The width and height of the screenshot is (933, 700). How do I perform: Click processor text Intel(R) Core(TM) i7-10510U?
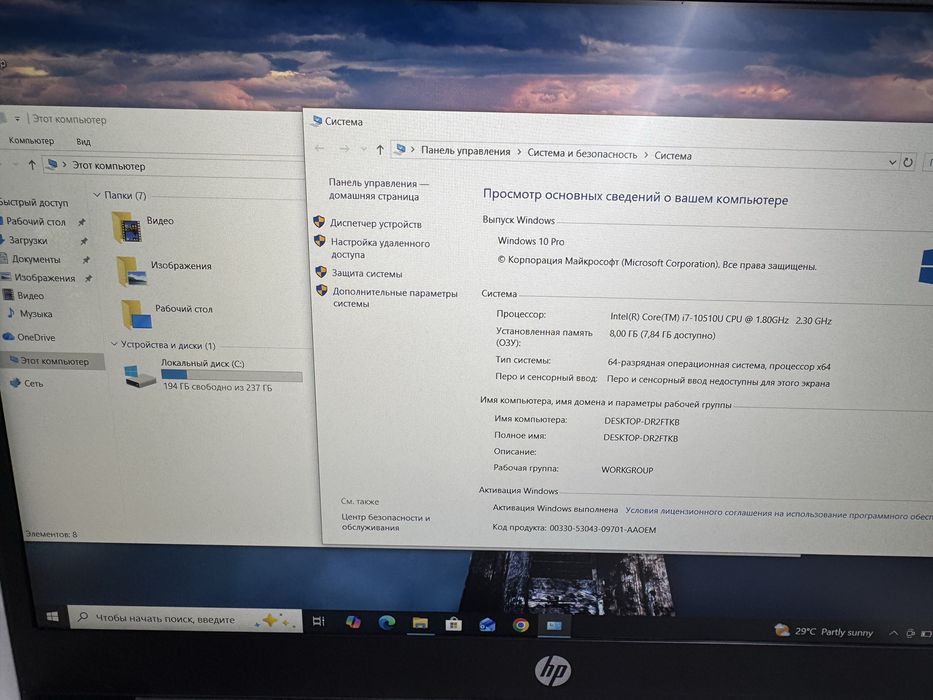pos(721,319)
